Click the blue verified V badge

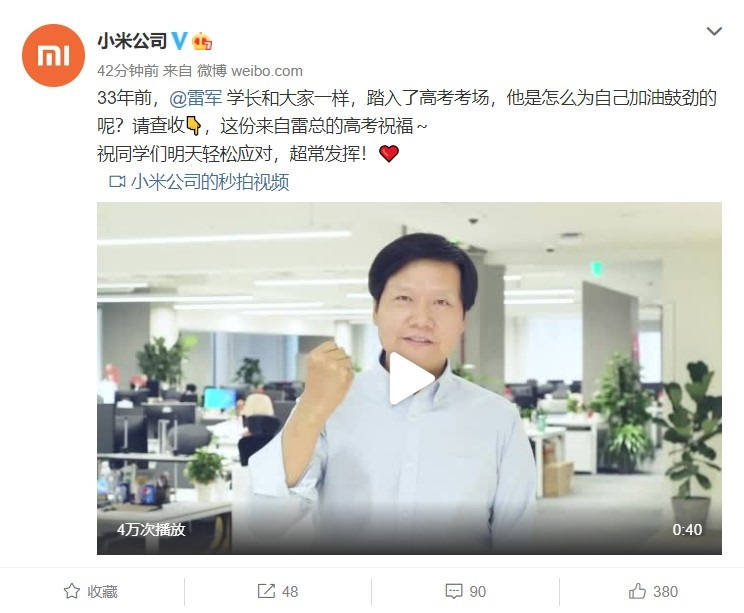coord(179,41)
